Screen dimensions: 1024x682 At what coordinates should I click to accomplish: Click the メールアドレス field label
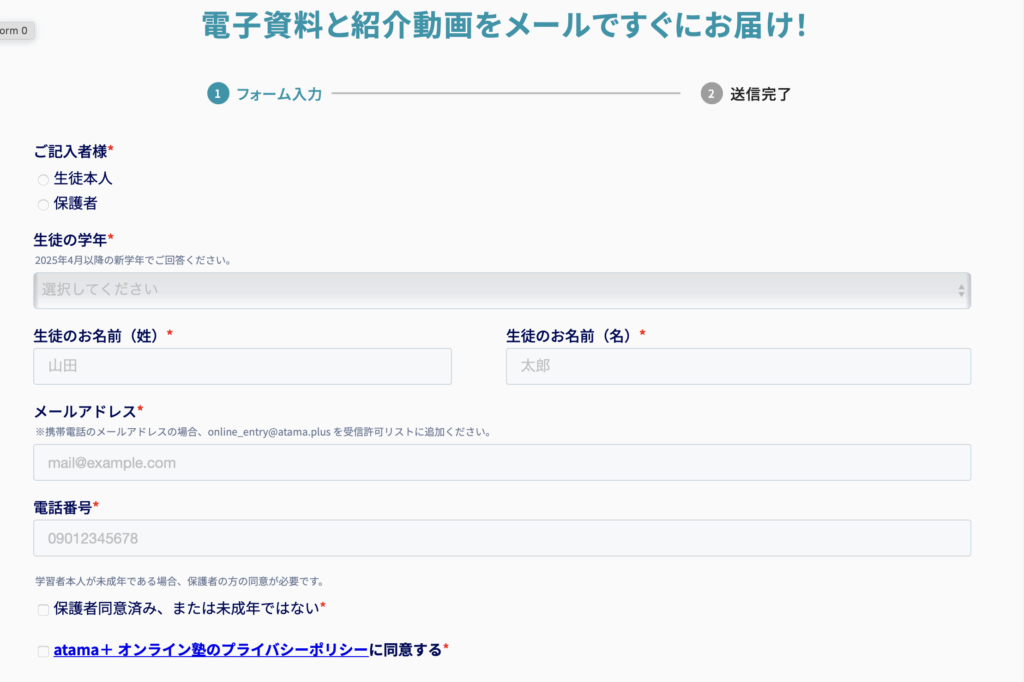[x=86, y=411]
